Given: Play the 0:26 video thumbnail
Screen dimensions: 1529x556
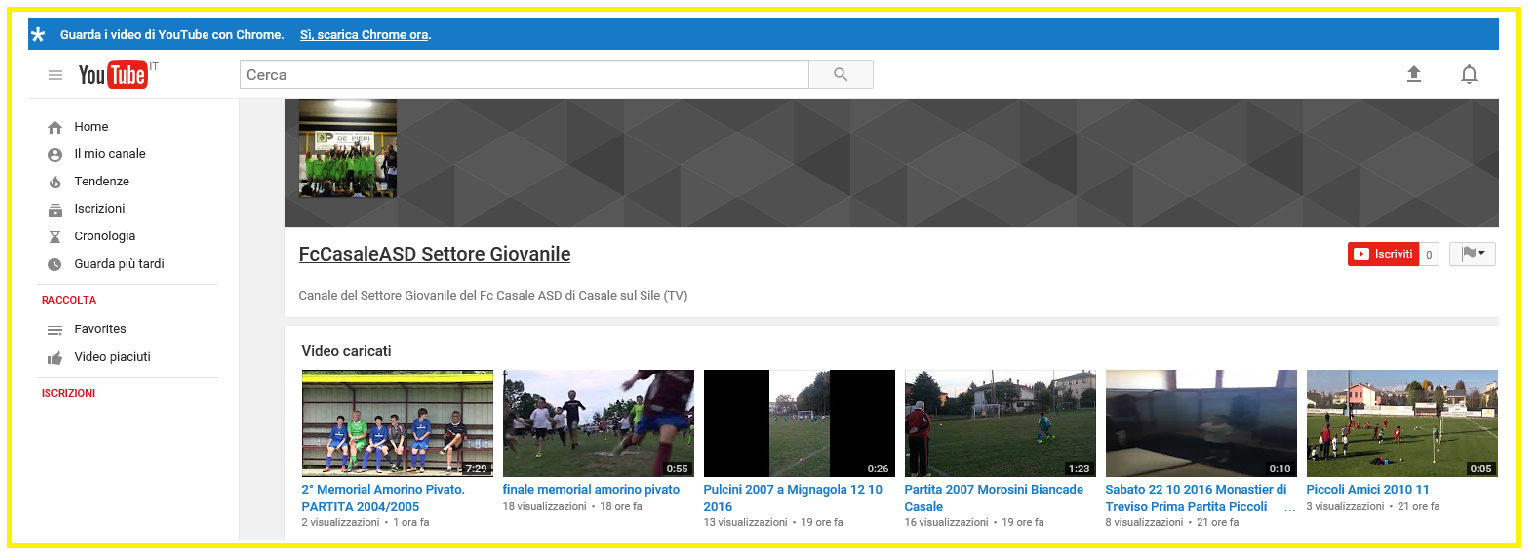Looking at the screenshot, I should 799,423.
